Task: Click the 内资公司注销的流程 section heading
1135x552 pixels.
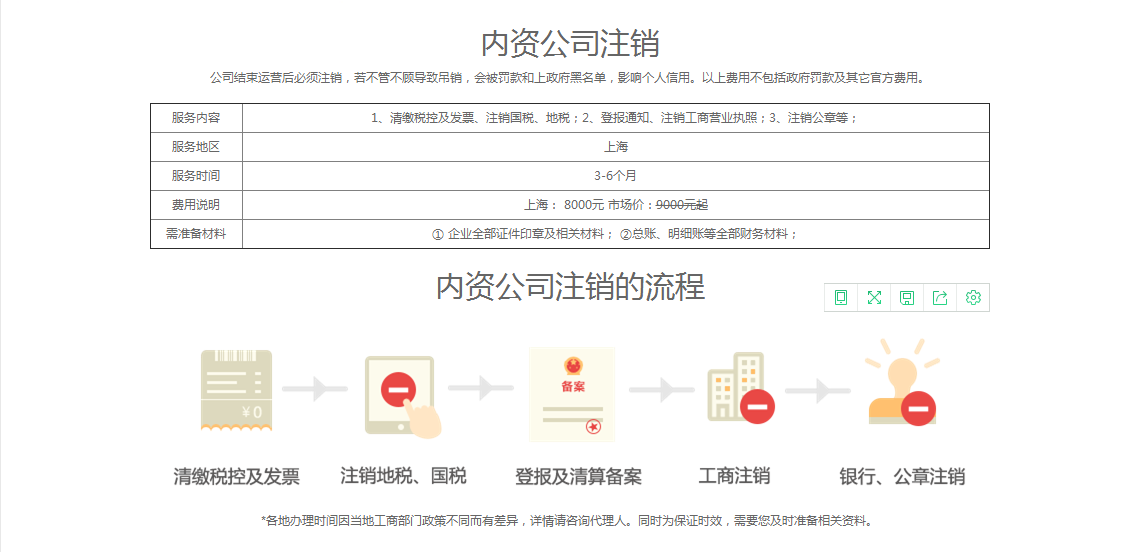Action: click(569, 287)
